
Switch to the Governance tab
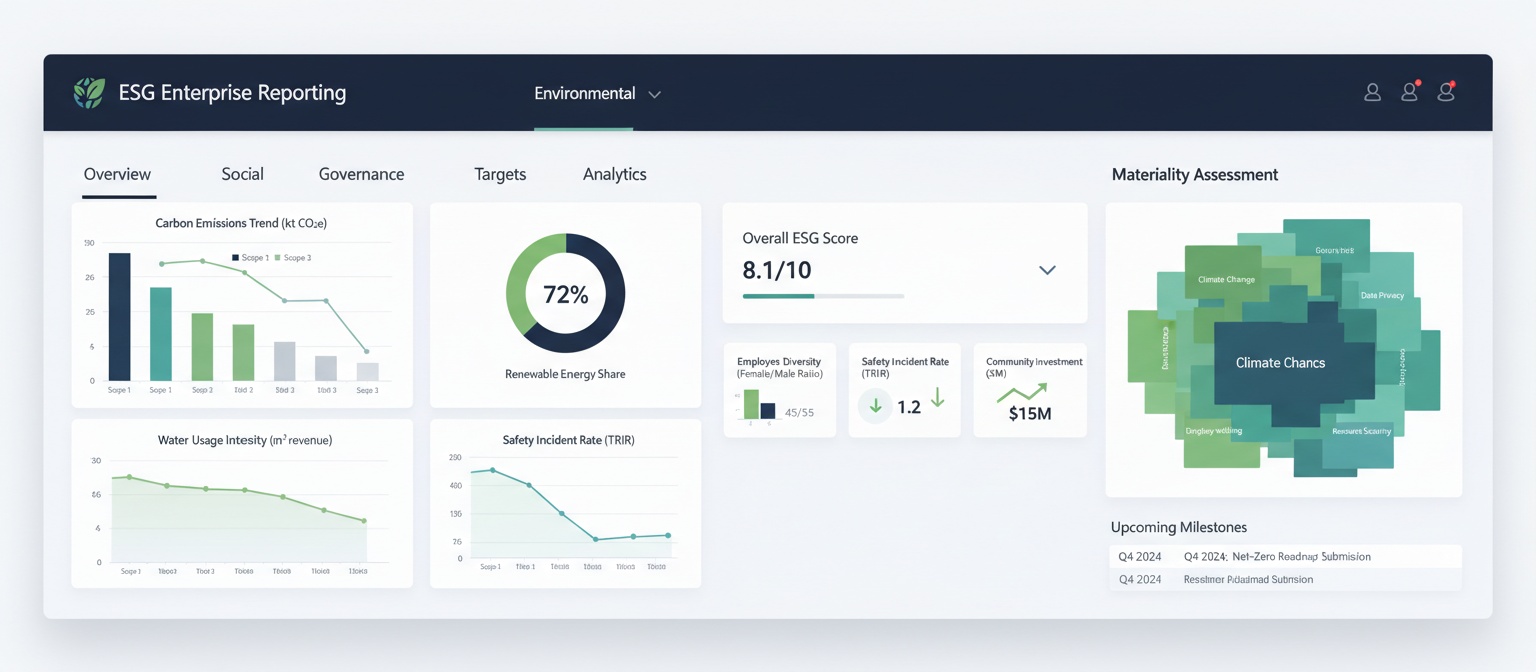tap(361, 174)
